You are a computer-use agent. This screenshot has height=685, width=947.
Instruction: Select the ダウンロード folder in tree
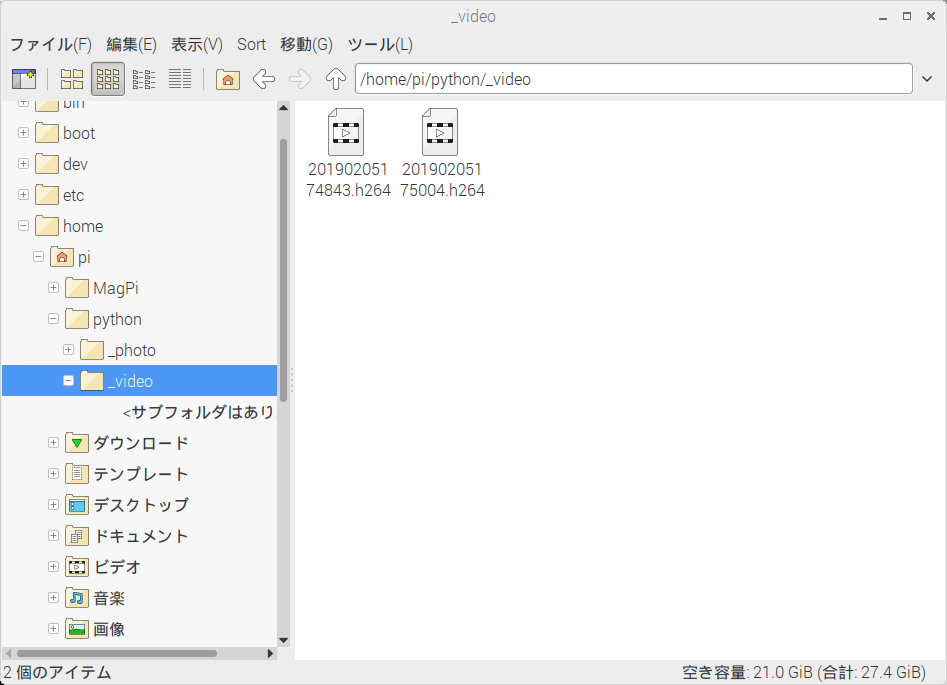click(140, 443)
